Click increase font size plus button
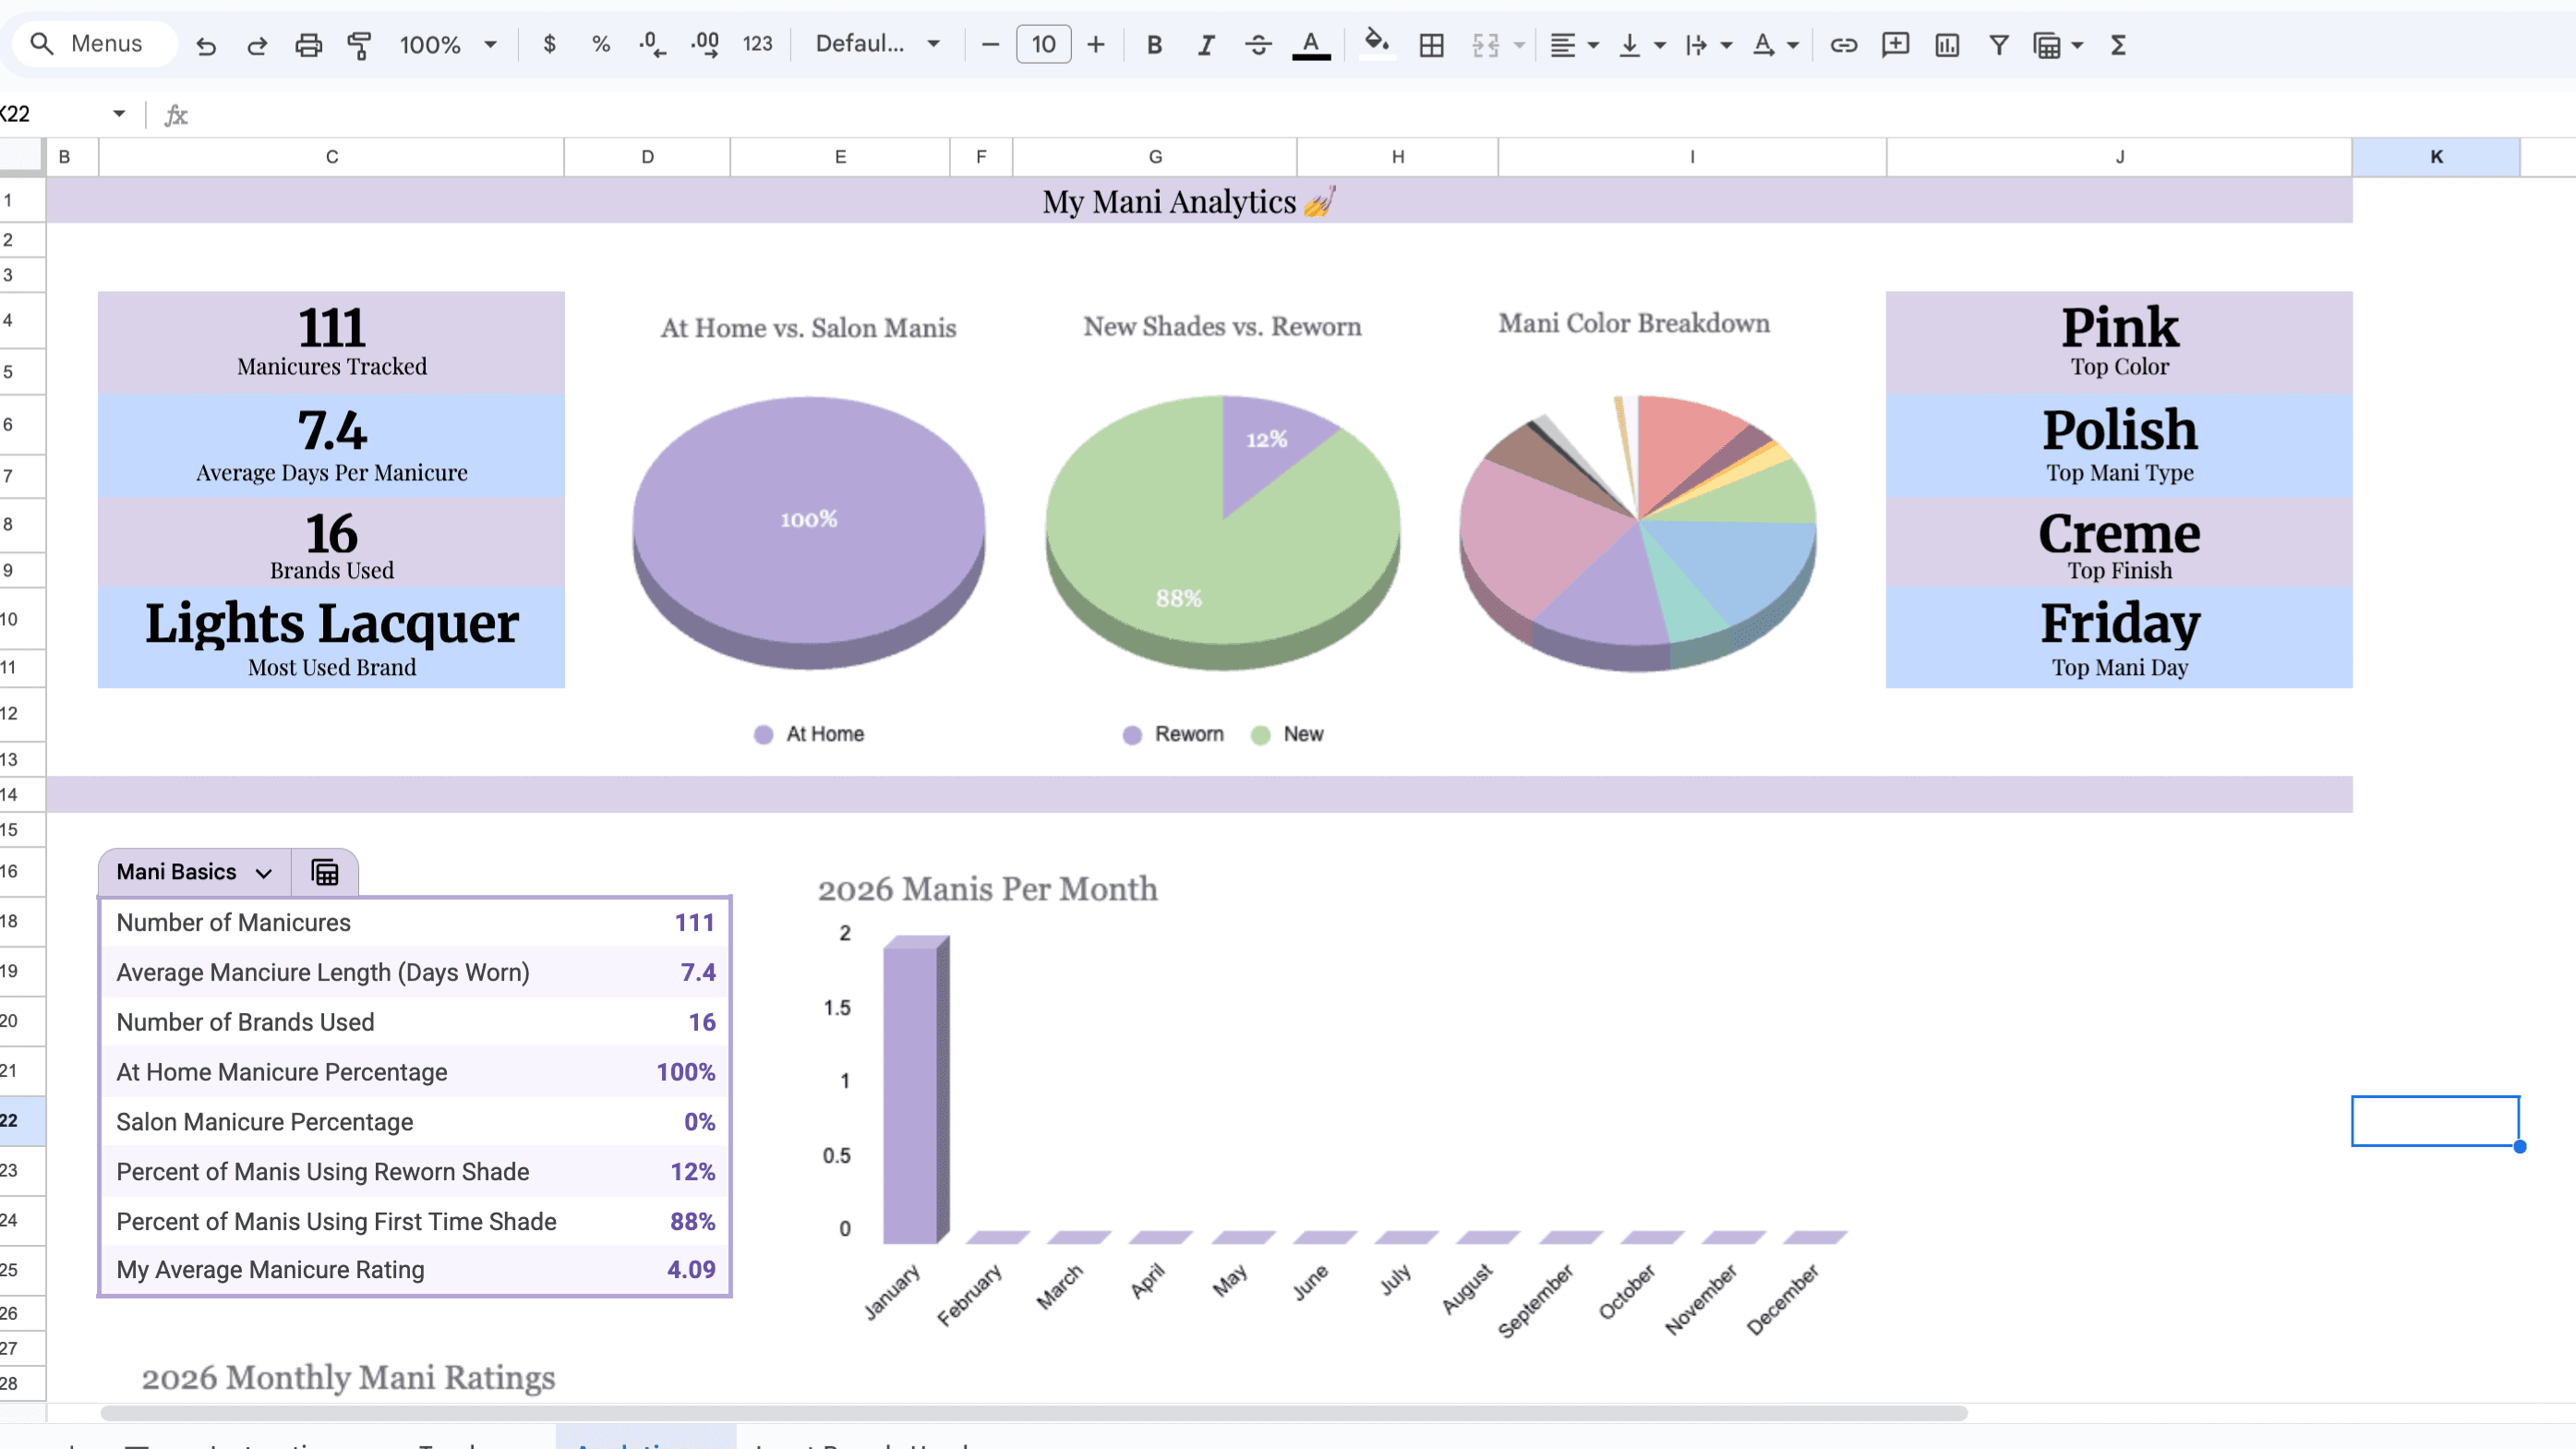Image resolution: width=2576 pixels, height=1449 pixels. pyautogui.click(x=1096, y=44)
